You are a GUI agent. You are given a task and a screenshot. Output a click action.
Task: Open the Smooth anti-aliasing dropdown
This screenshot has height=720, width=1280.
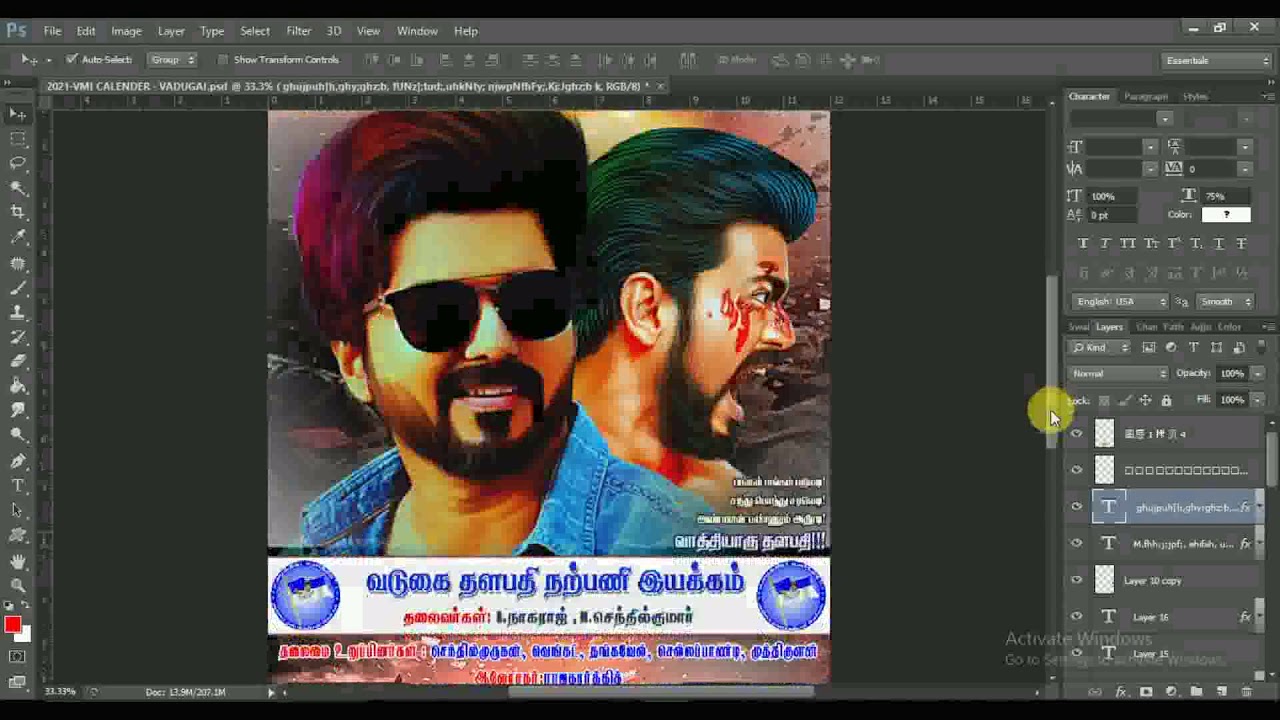click(x=1224, y=302)
